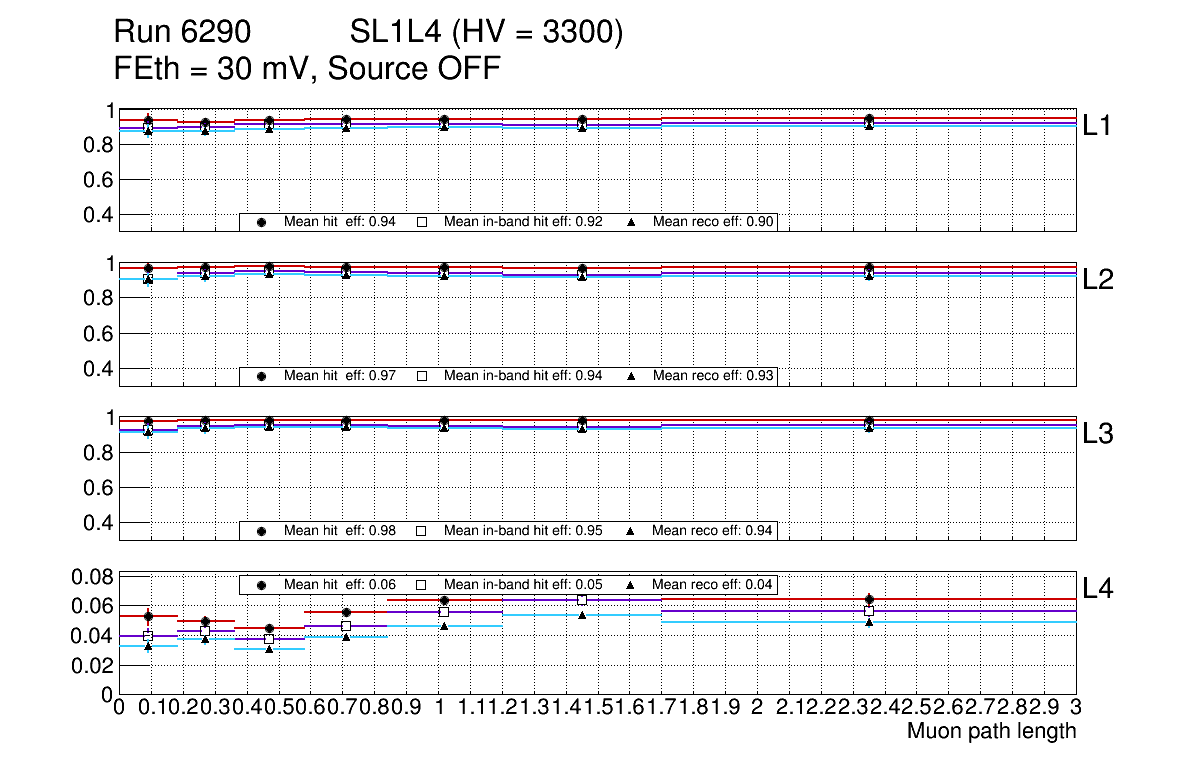
Task: Select the triangle marker in L3 legend
Action: pyautogui.click(x=631, y=531)
